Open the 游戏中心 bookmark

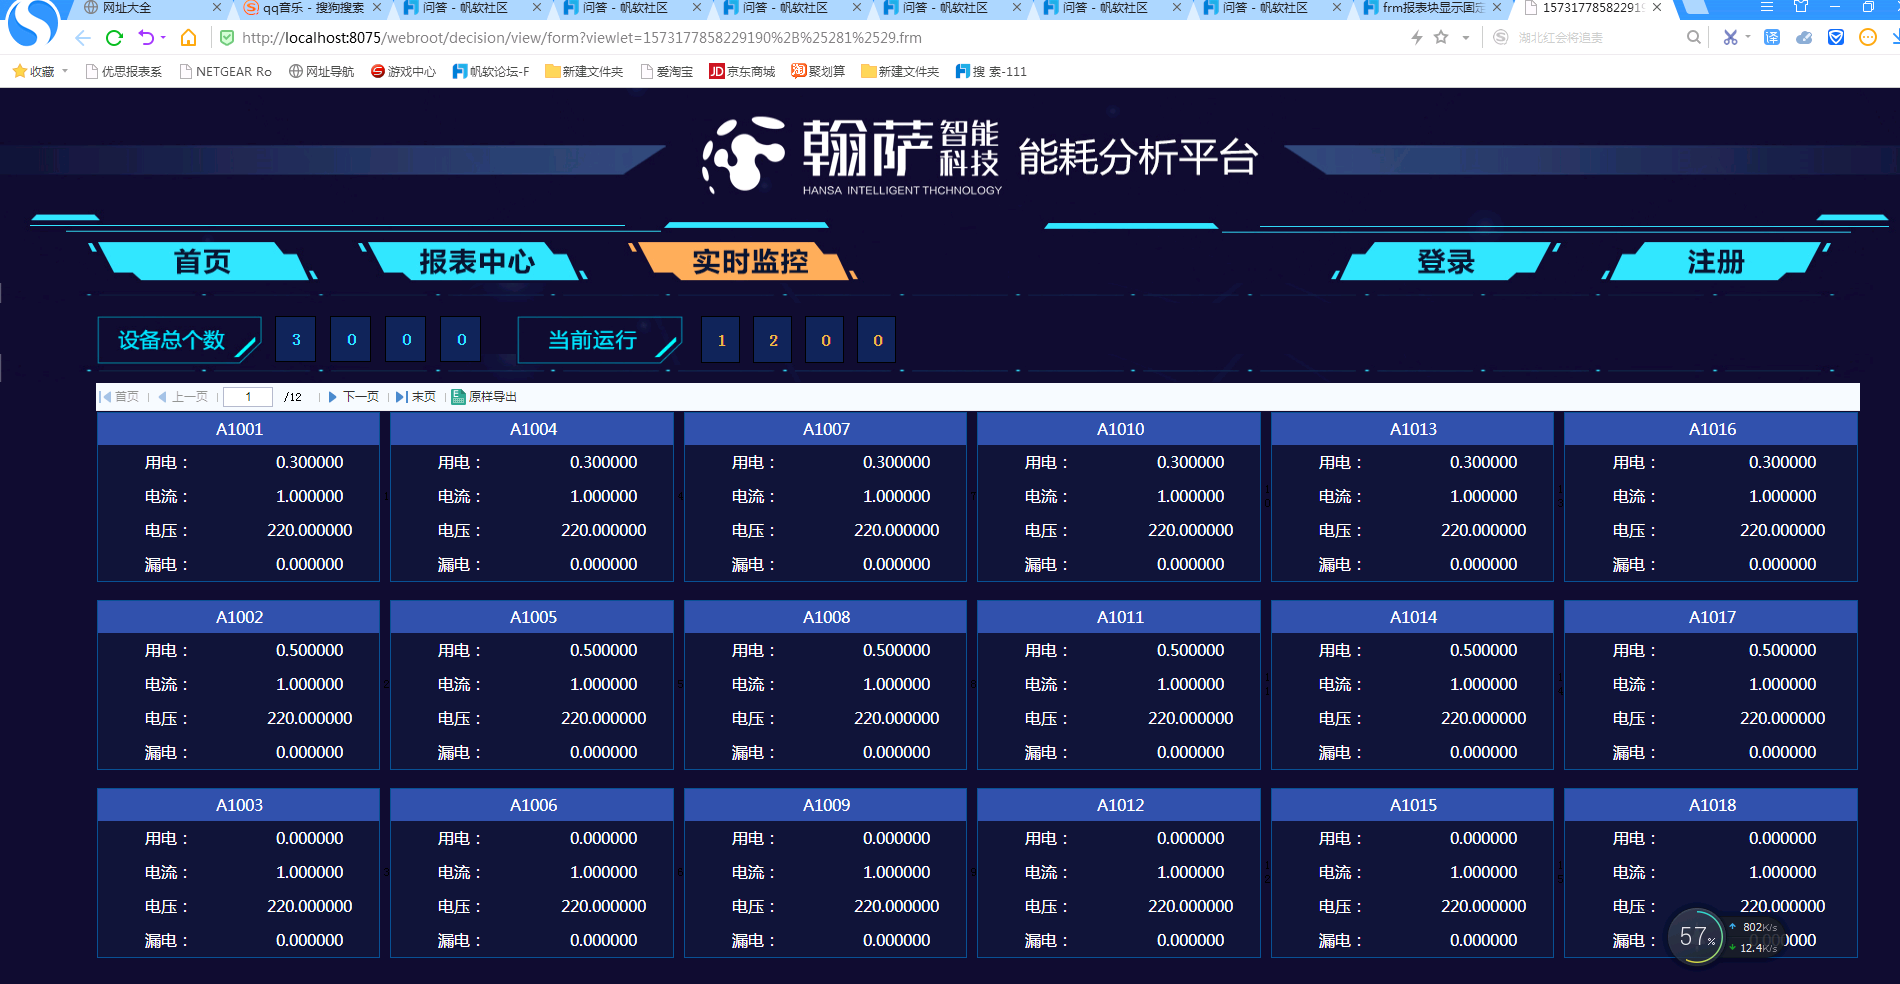click(x=403, y=72)
